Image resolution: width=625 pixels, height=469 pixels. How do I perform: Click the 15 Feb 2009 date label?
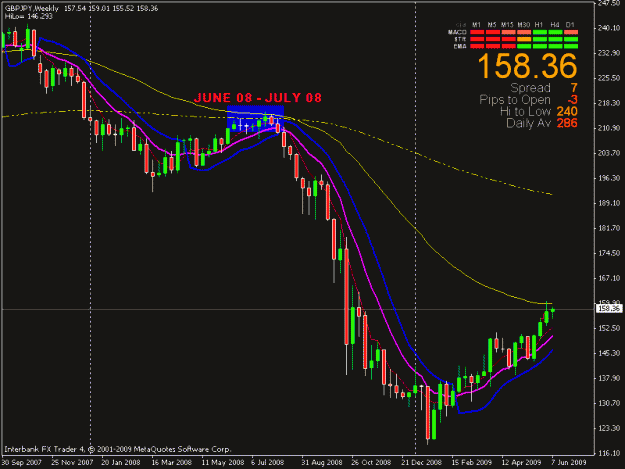tap(472, 463)
